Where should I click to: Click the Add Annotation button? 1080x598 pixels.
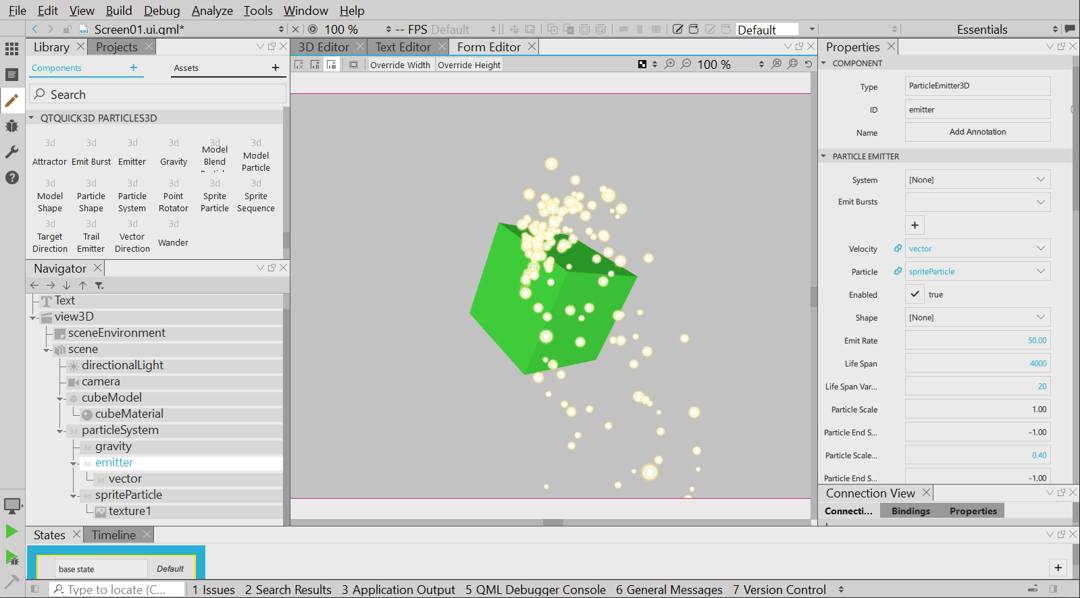(977, 132)
